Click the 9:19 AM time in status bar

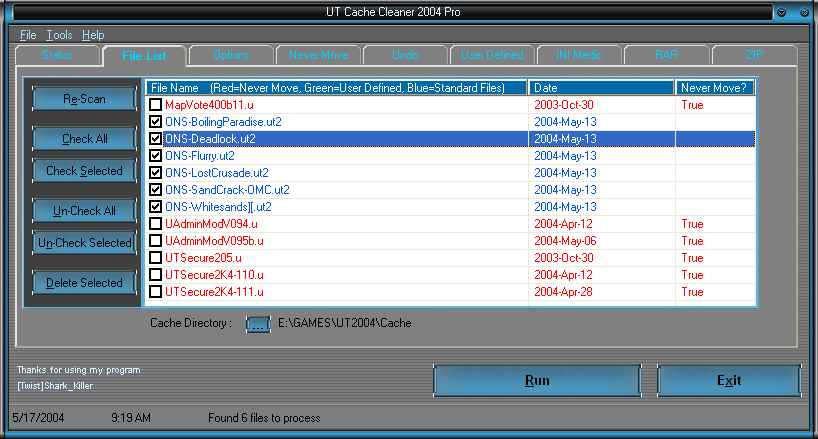pos(131,418)
